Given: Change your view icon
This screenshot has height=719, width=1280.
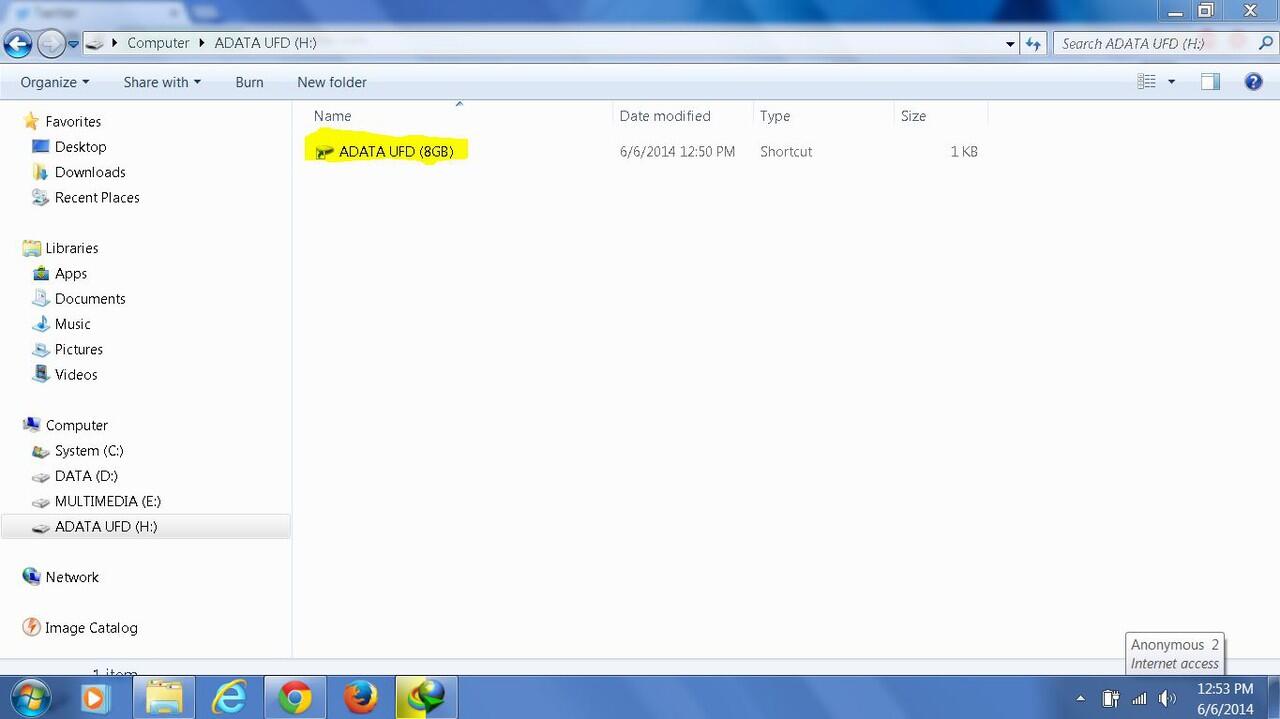Looking at the screenshot, I should tap(1147, 82).
